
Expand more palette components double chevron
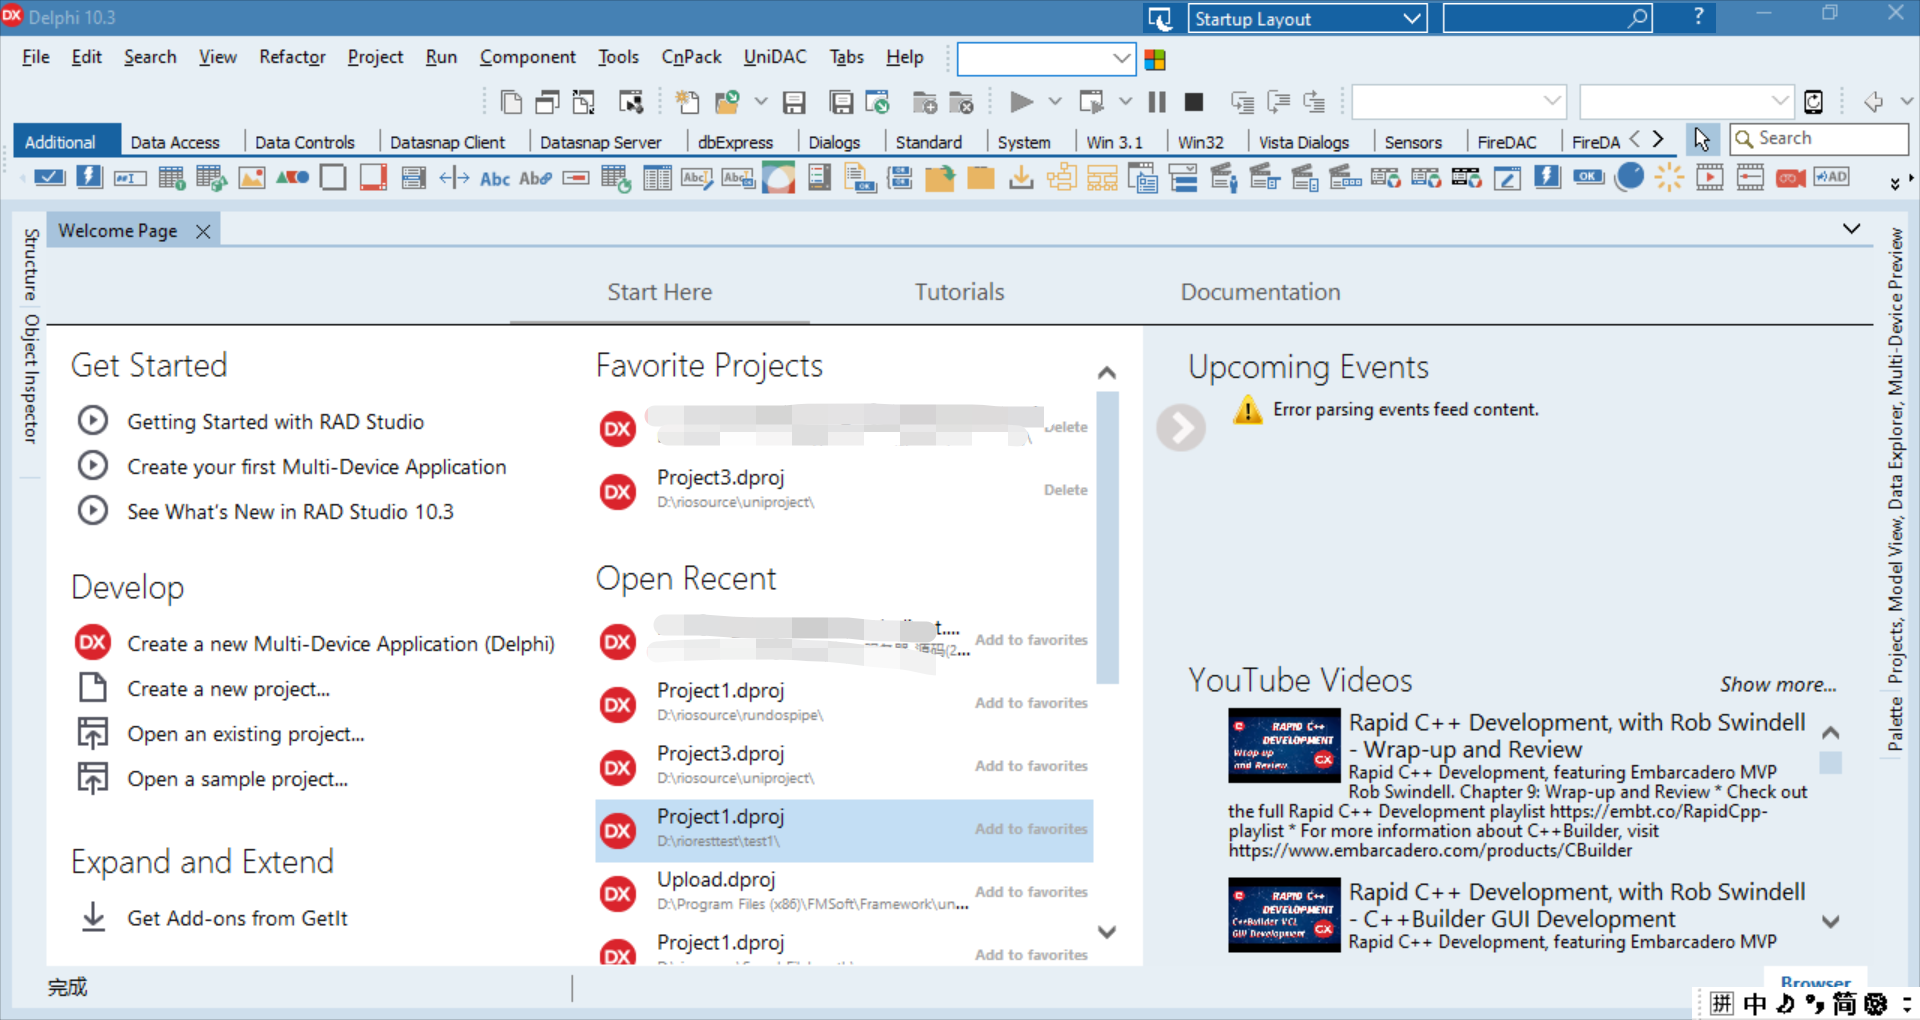pos(1894,184)
